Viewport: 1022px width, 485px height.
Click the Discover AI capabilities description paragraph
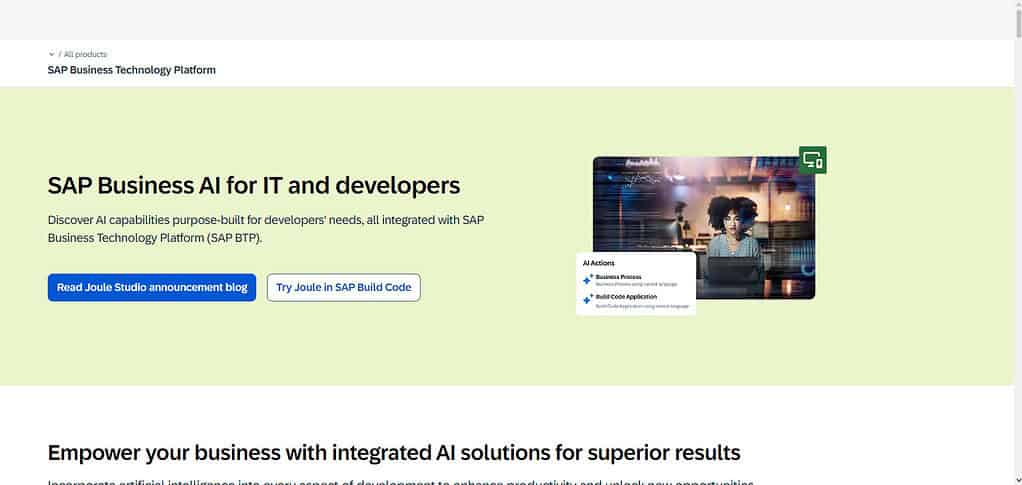(x=266, y=229)
